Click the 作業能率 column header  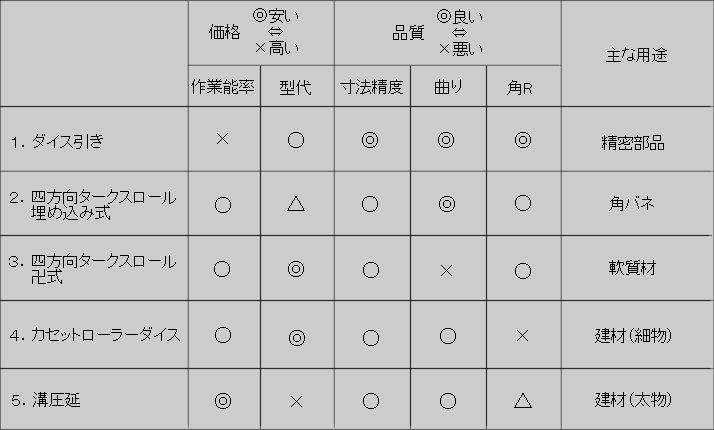224,88
